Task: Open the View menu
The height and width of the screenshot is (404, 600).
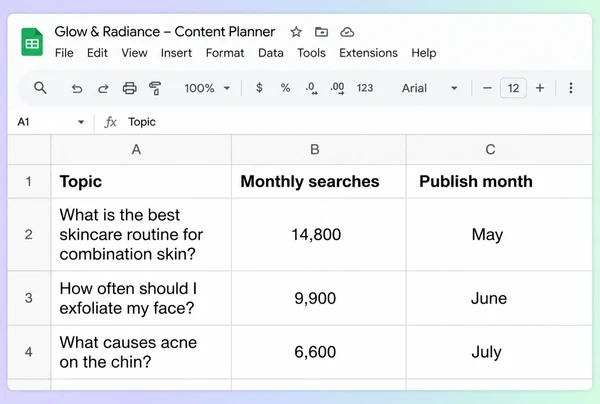Action: (134, 53)
